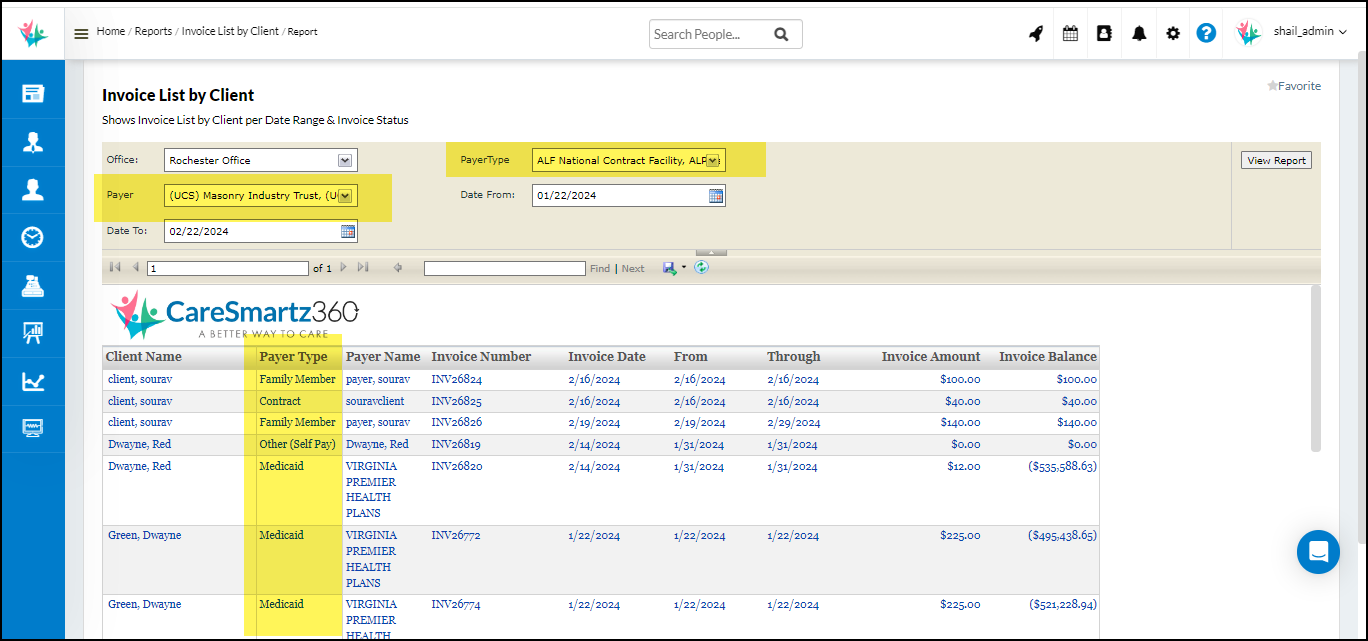Open invoice INV26824 link
This screenshot has width=1368, height=641.
click(456, 380)
